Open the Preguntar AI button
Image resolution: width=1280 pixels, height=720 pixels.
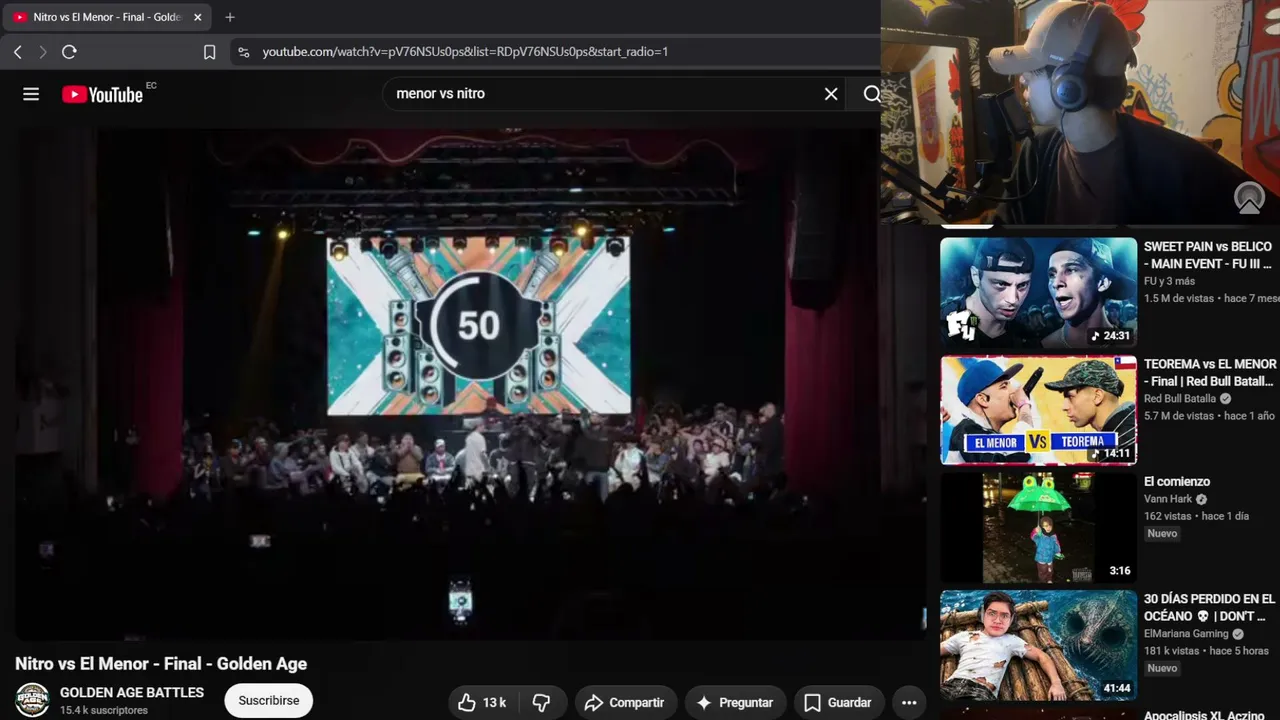pyautogui.click(x=735, y=703)
